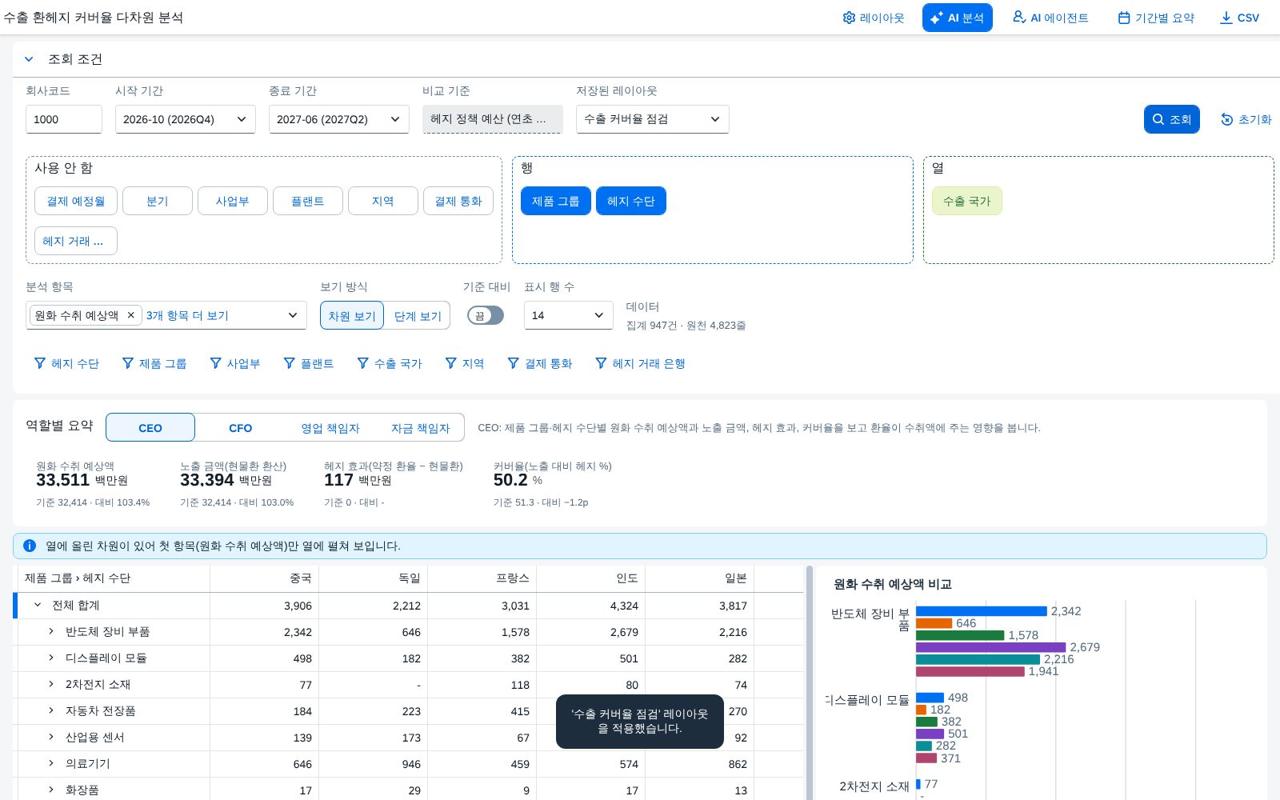Open the 시작 기간 dropdown
The width and height of the screenshot is (1280, 800).
(x=185, y=119)
